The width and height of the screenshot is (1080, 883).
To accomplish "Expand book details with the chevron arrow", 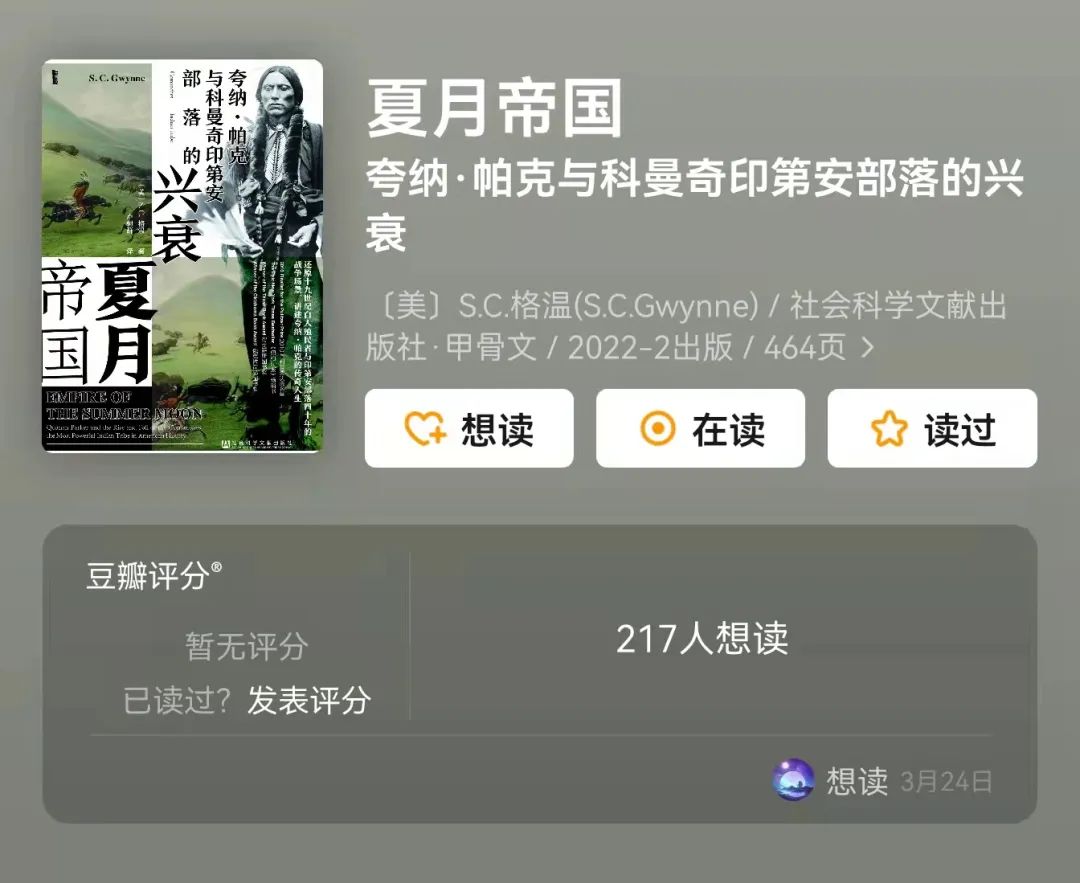I will (x=868, y=348).
